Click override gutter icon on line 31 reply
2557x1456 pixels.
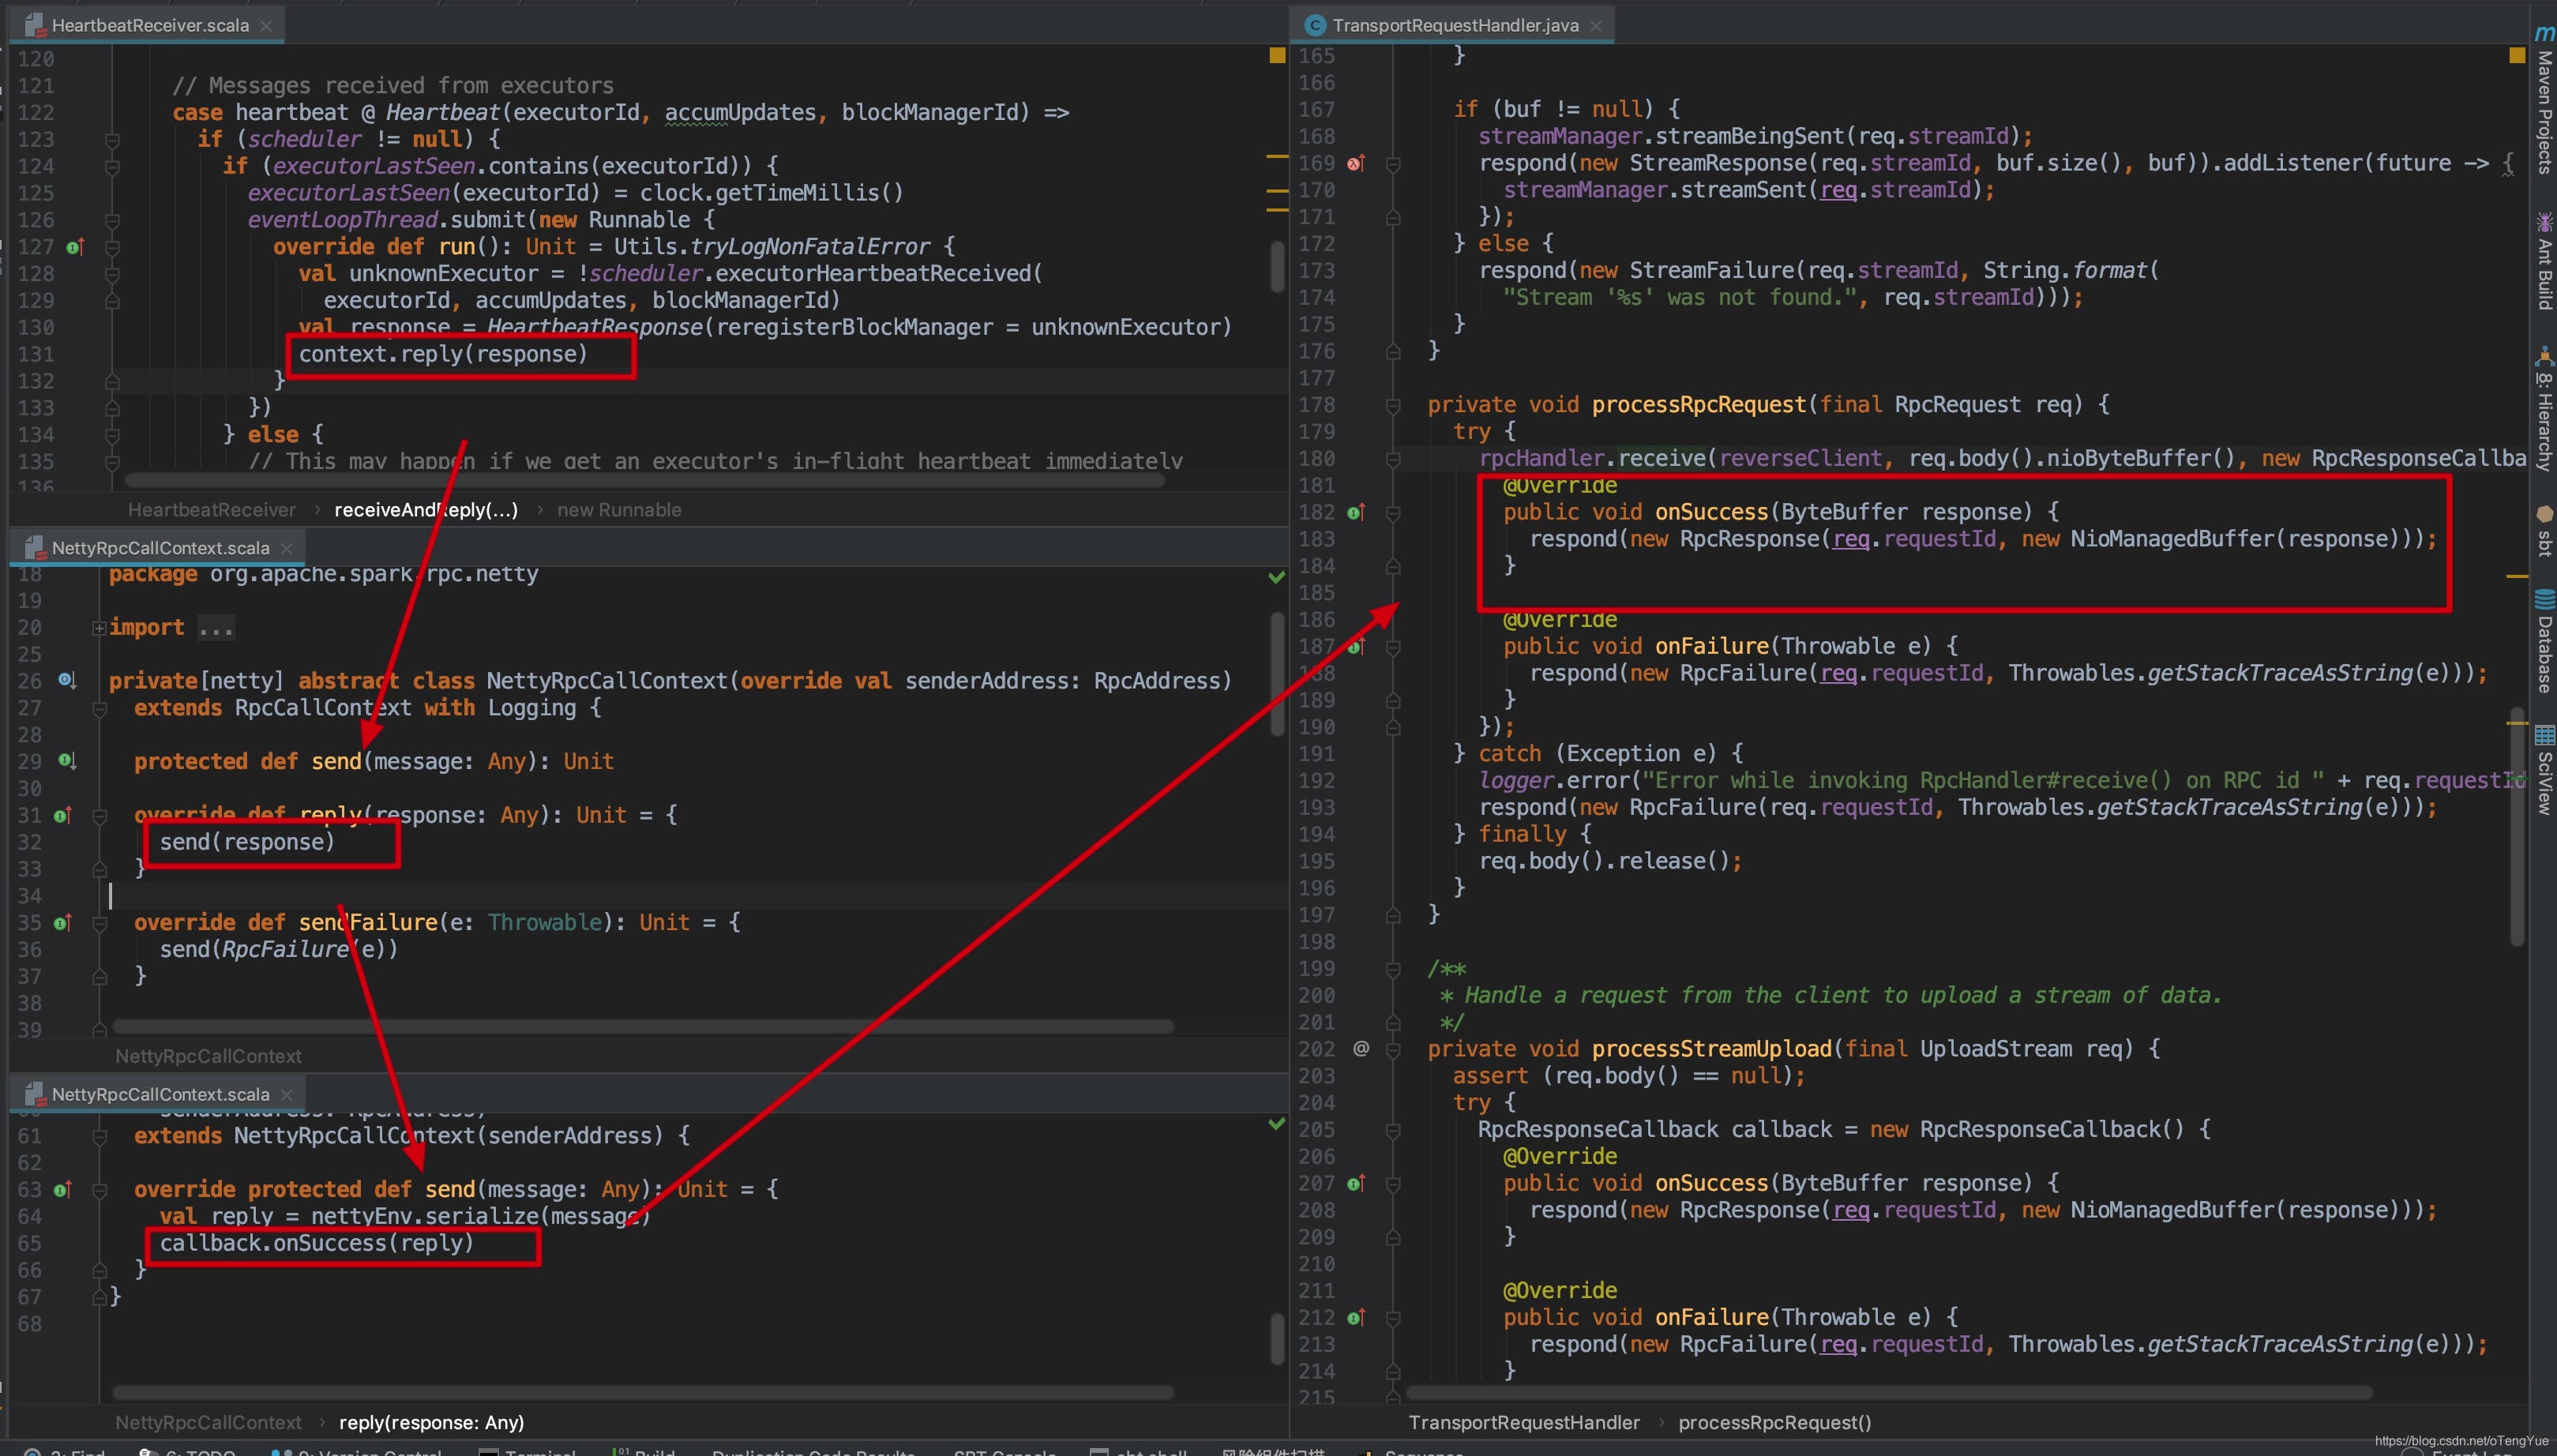(x=63, y=815)
